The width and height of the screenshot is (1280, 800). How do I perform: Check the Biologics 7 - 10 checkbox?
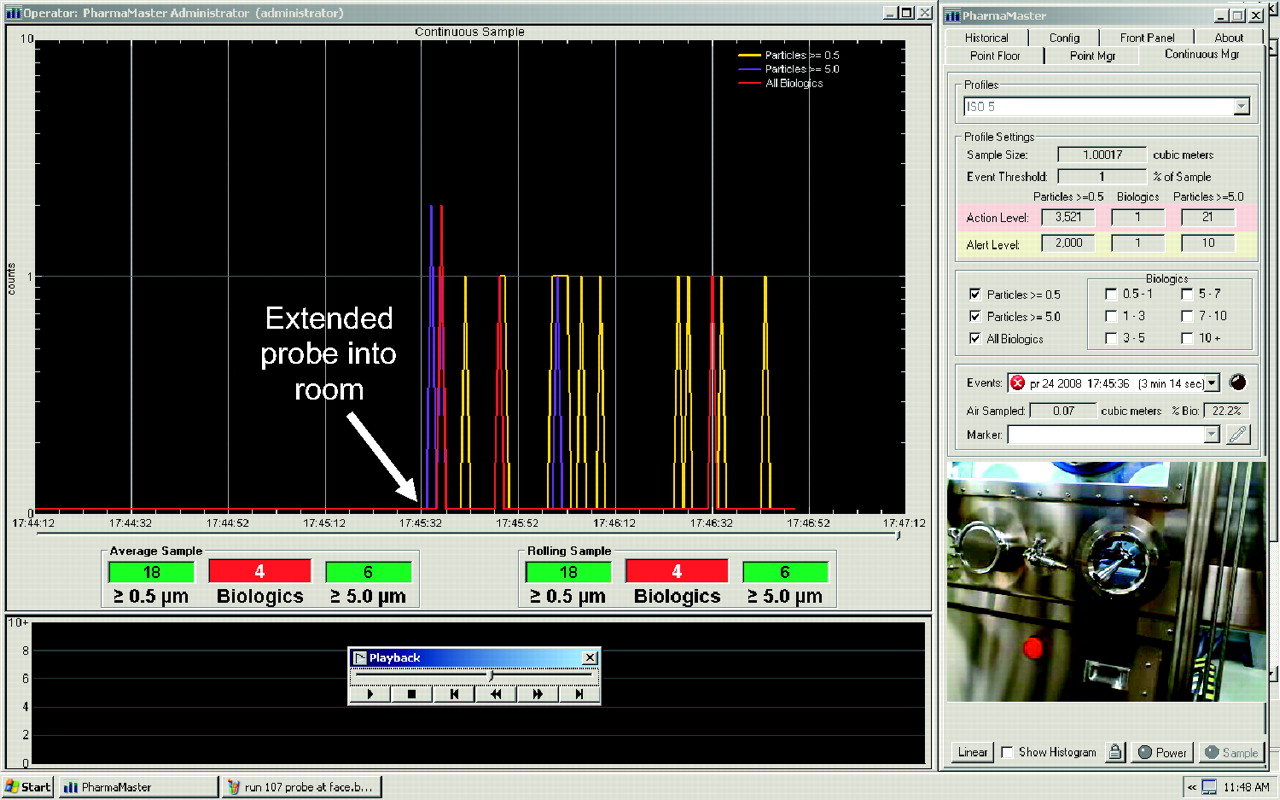coord(1186,316)
